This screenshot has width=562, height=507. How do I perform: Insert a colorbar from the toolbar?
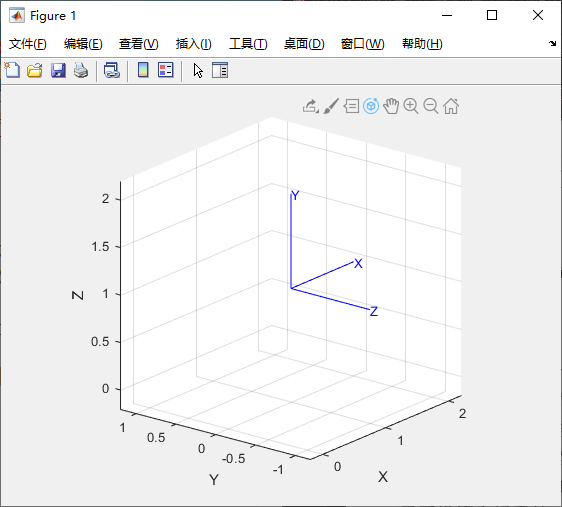(x=143, y=70)
